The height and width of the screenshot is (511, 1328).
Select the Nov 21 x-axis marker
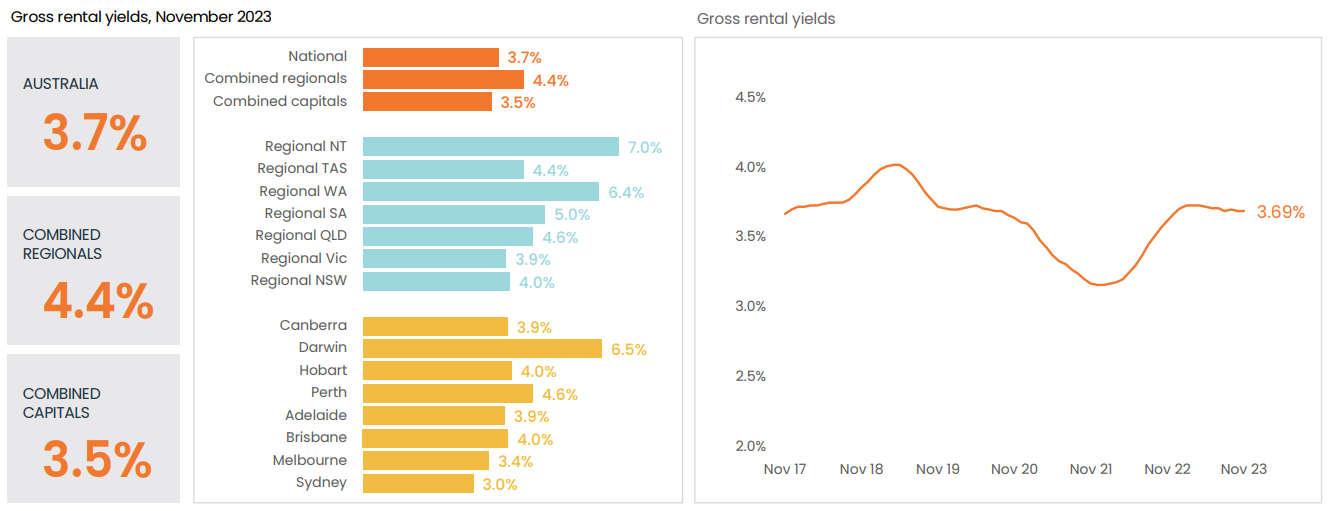(x=1091, y=469)
